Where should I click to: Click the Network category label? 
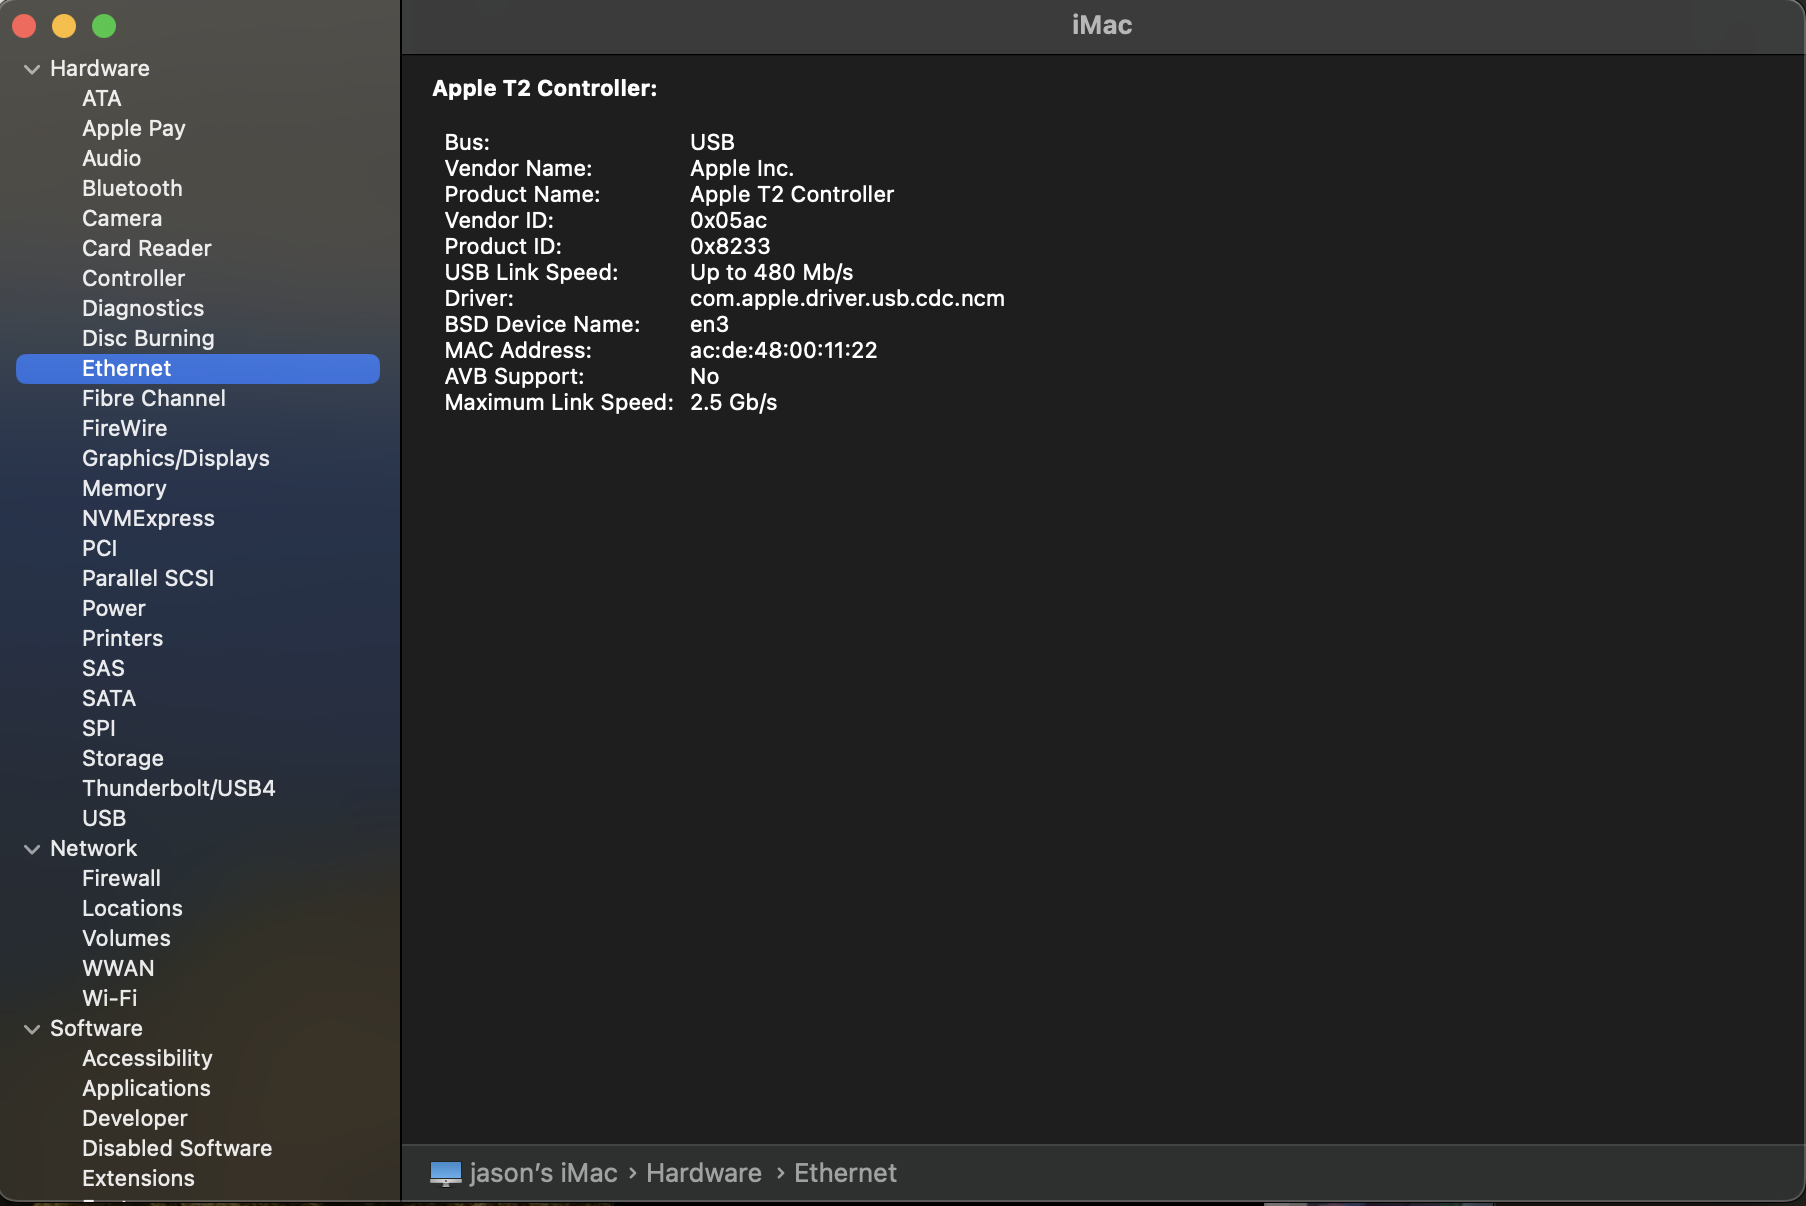point(94,848)
